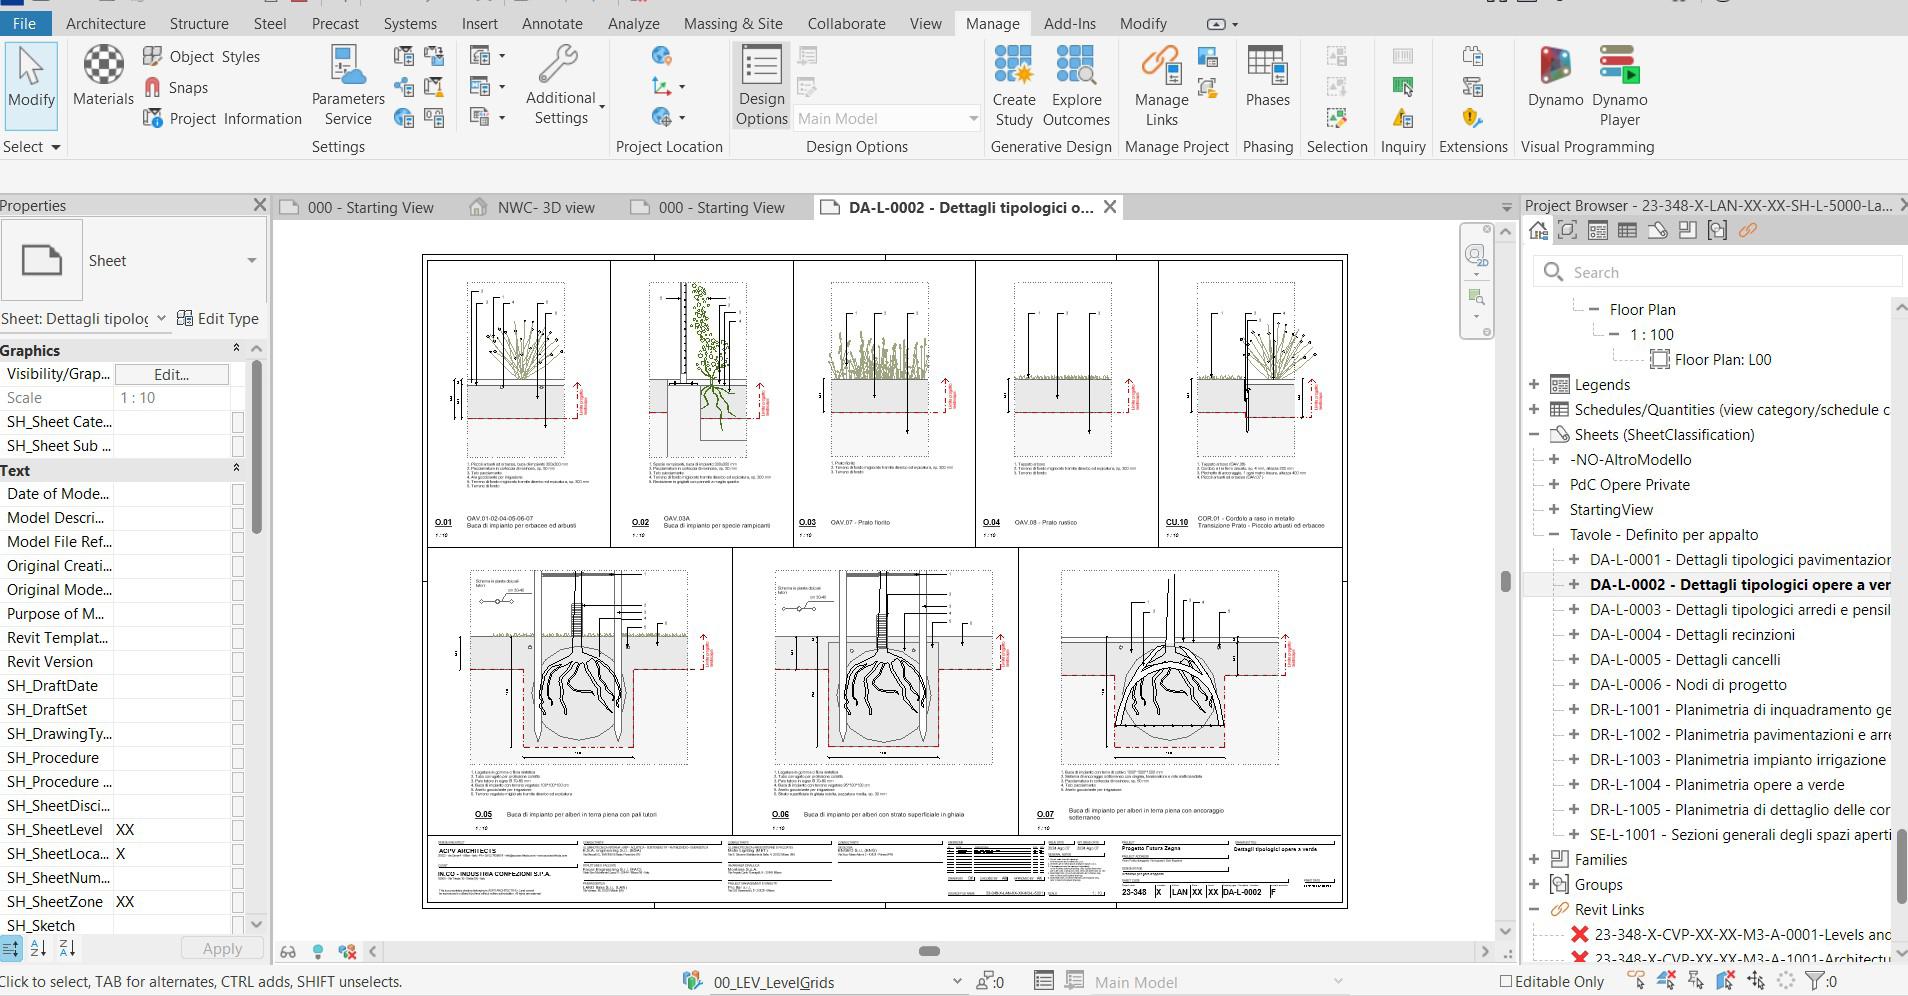Open Design Options
Viewport: 1908px width, 996px height.
762,86
